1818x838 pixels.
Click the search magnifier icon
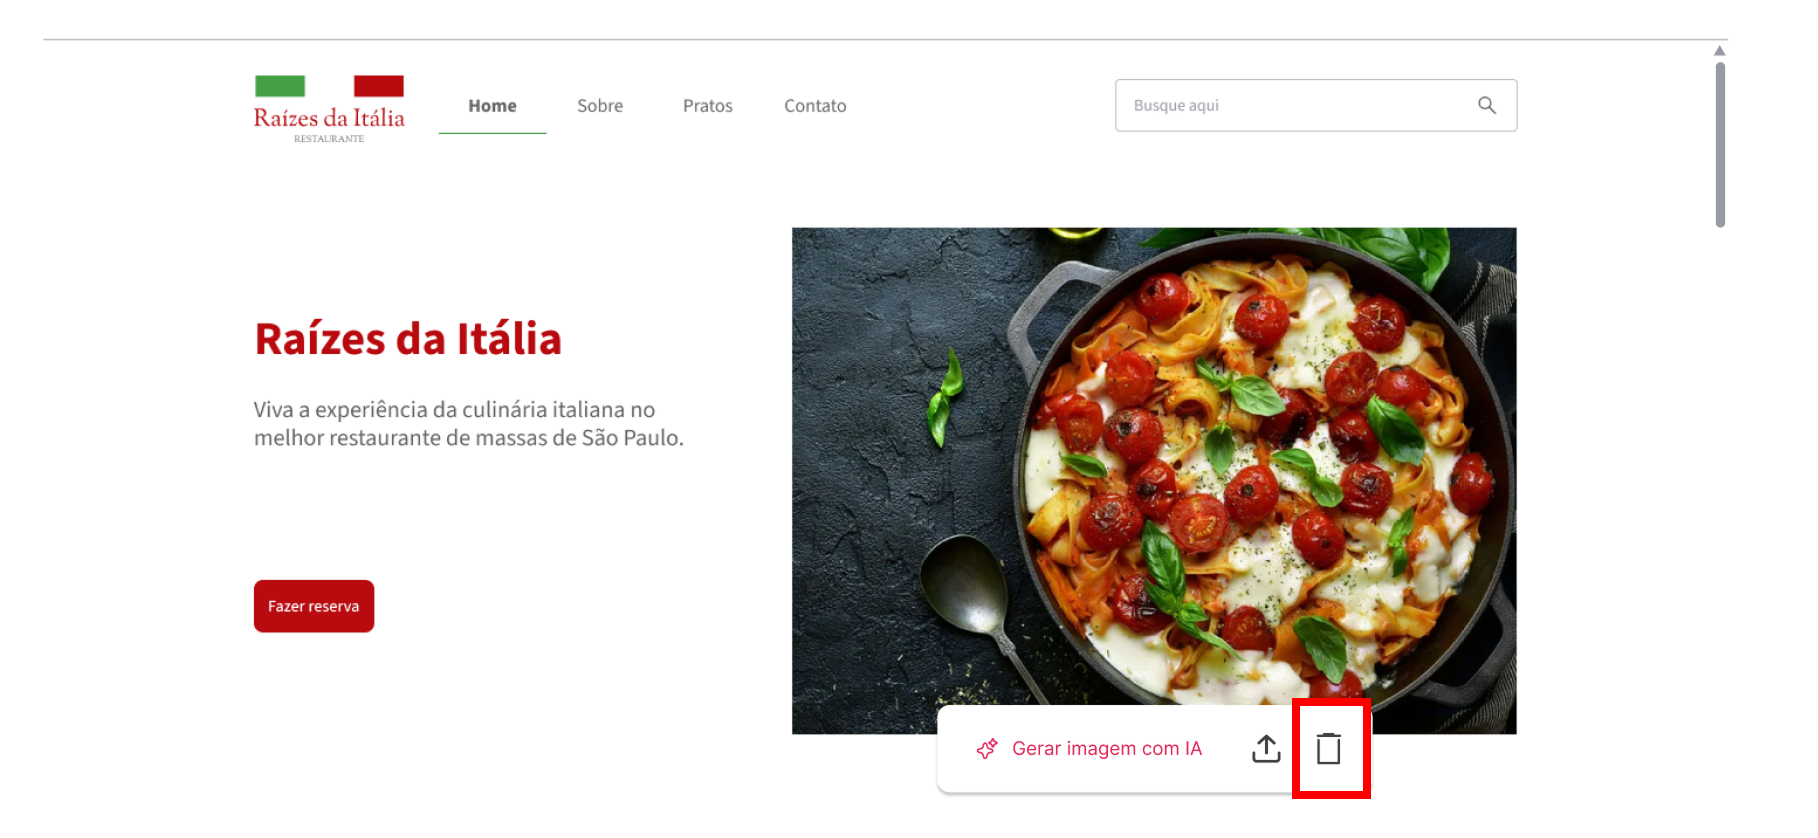point(1486,105)
